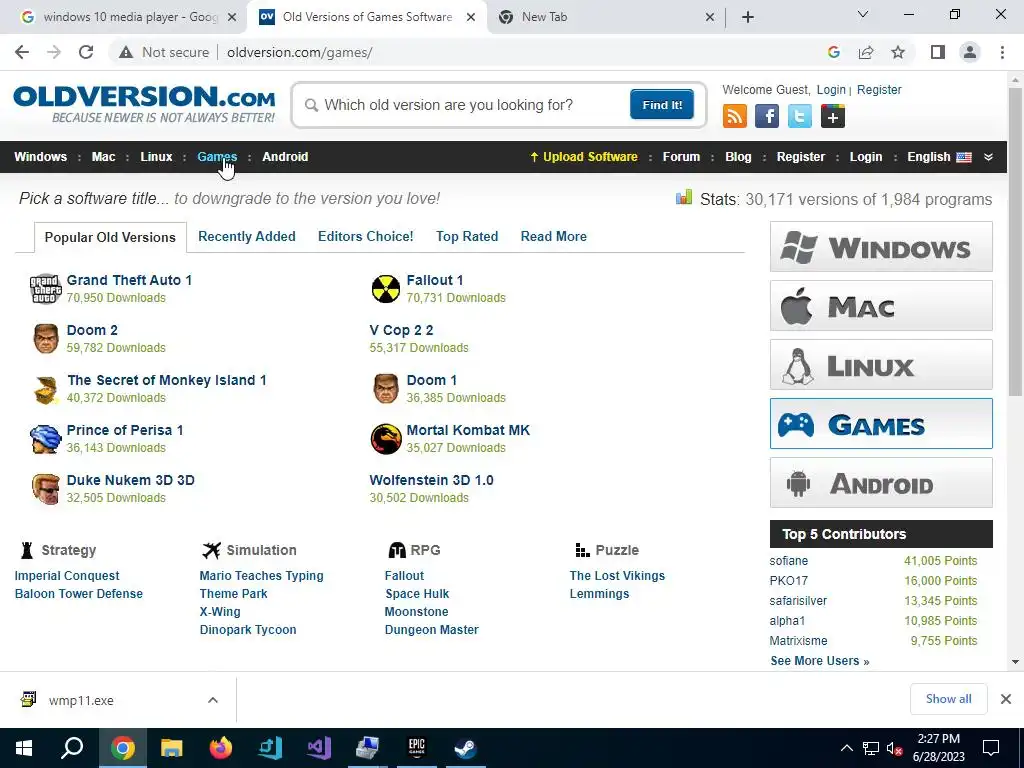Show hidden system tray icons
Image resolution: width=1024 pixels, height=768 pixels.
[846, 748]
